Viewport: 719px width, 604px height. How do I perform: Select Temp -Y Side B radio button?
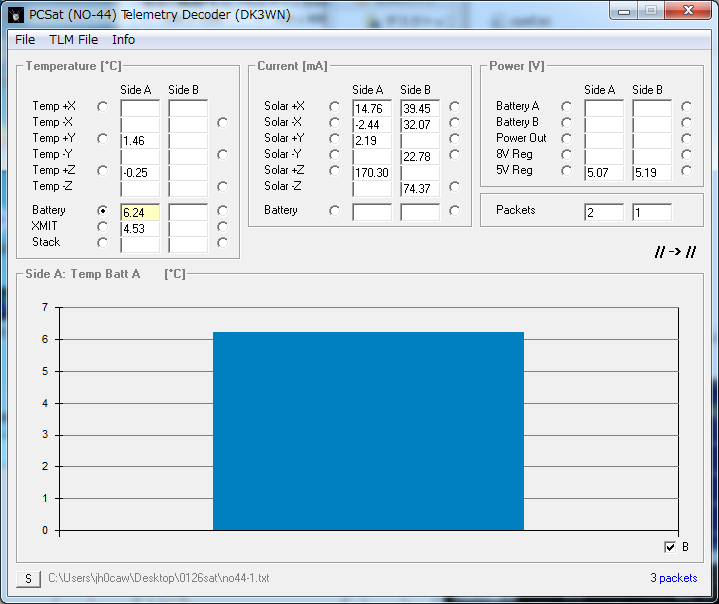point(222,155)
